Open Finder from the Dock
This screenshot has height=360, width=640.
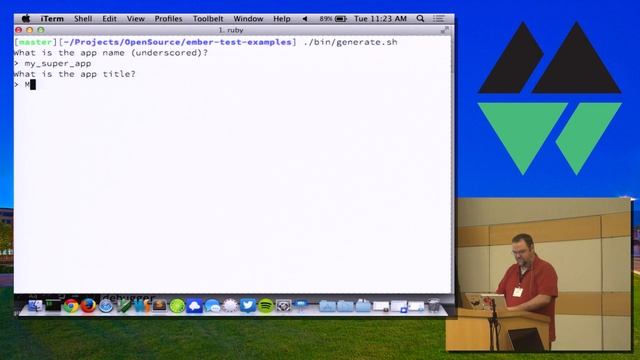click(35, 305)
